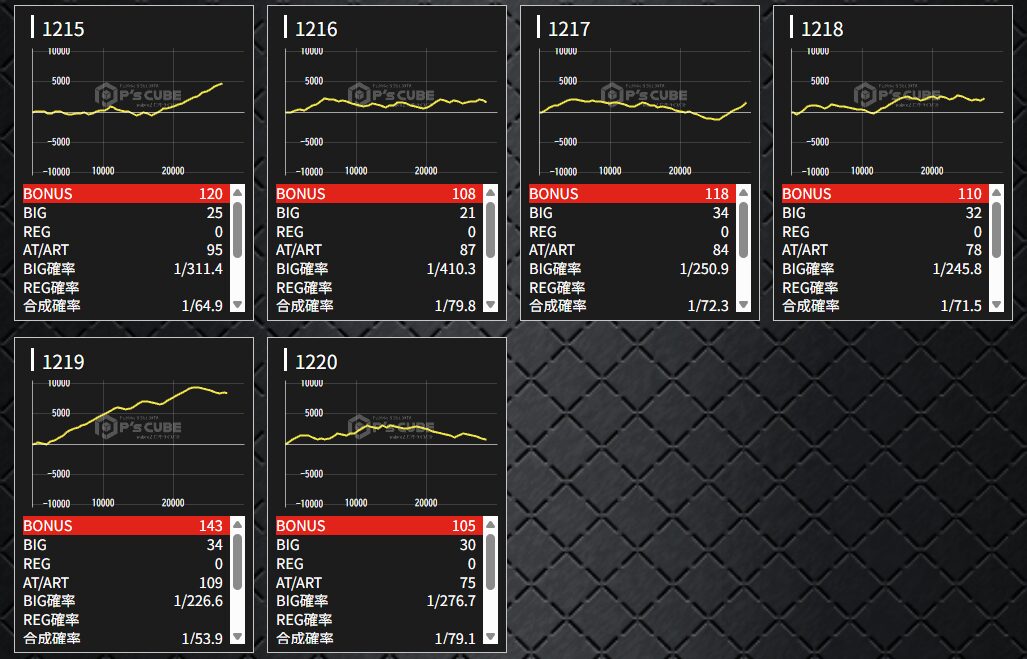The image size is (1027, 659).
Task: Click 合成確率 value 1/72.3
Action: point(708,306)
